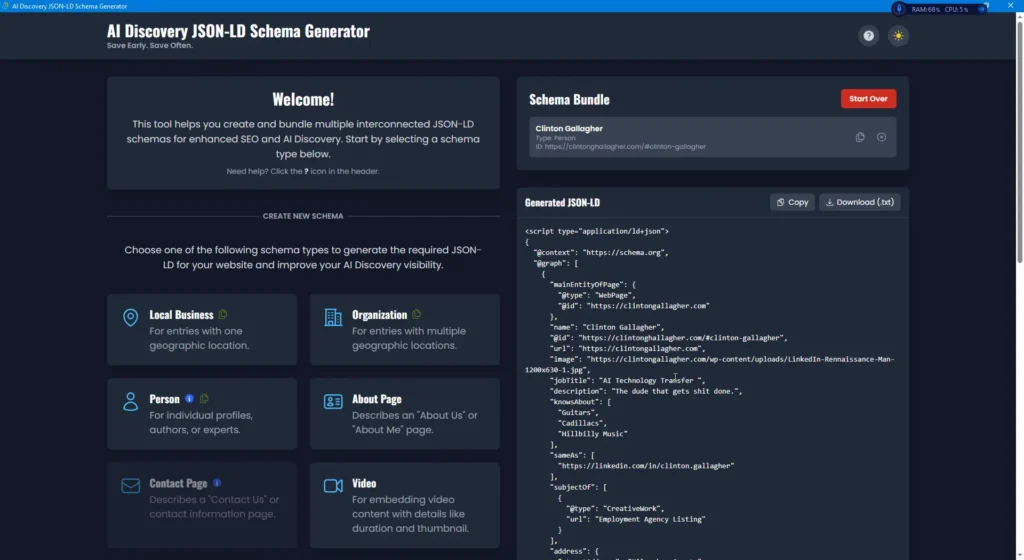Click 'Need help? Click the ? icon' hint

[303, 171]
